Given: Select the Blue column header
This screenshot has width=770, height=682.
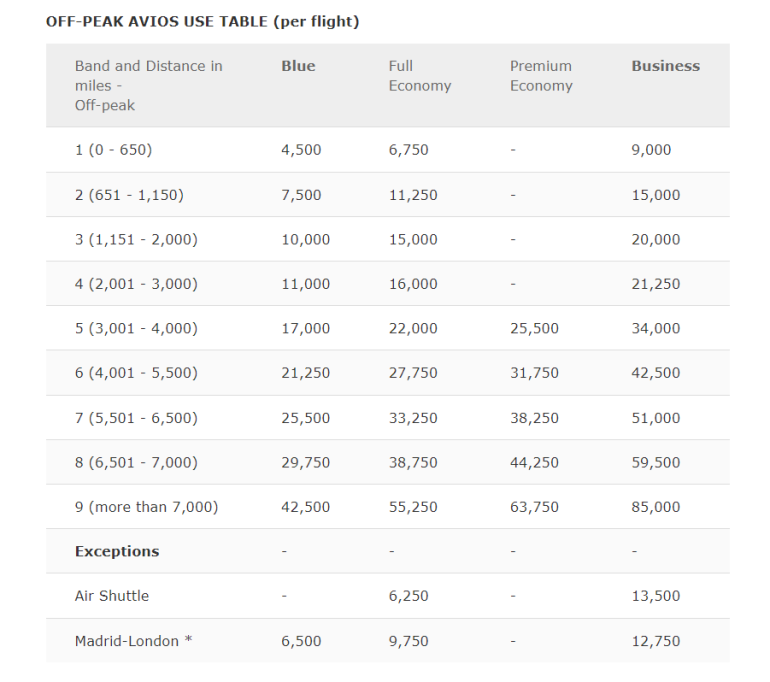Looking at the screenshot, I should [298, 66].
